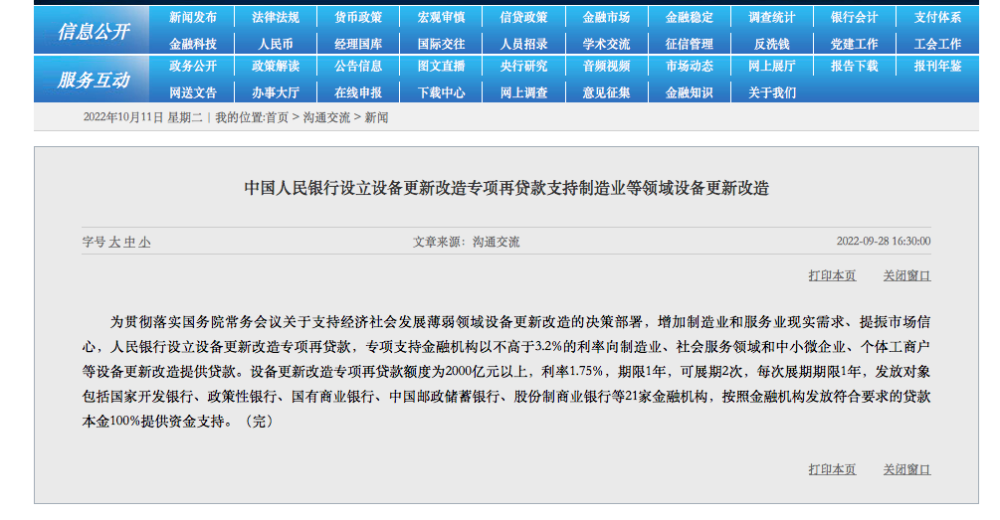Select the 信贷政策 menu item
Image resolution: width=1000 pixels, height=520 pixels.
(x=524, y=17)
